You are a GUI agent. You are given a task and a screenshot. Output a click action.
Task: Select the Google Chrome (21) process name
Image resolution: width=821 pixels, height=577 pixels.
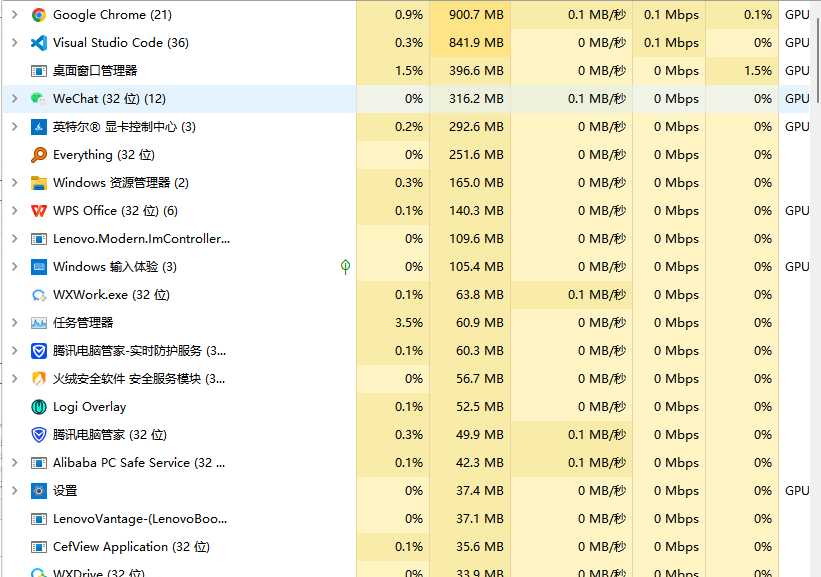pos(113,15)
